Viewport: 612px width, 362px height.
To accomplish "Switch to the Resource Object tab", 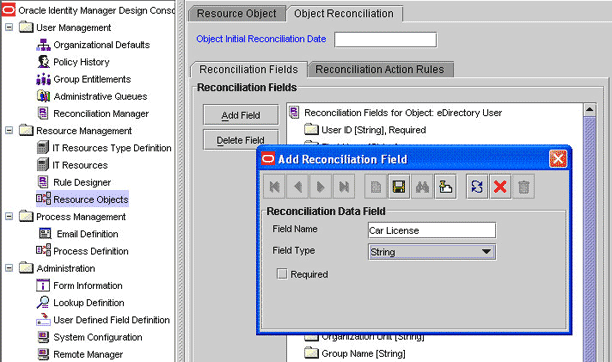I will tap(237, 14).
